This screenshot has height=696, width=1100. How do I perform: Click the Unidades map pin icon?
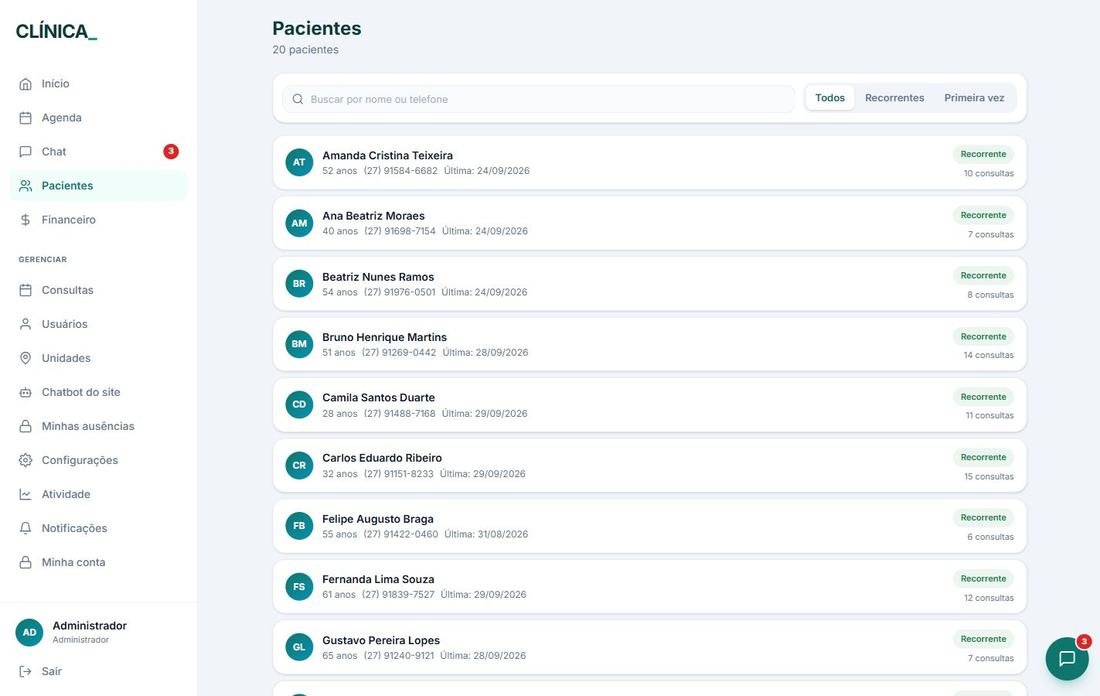[25, 358]
